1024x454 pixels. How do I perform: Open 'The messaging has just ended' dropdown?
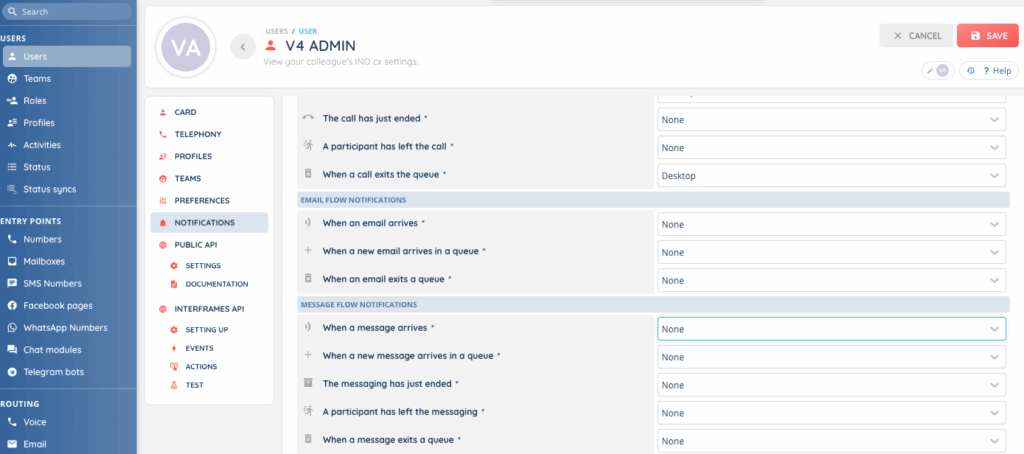pos(830,385)
